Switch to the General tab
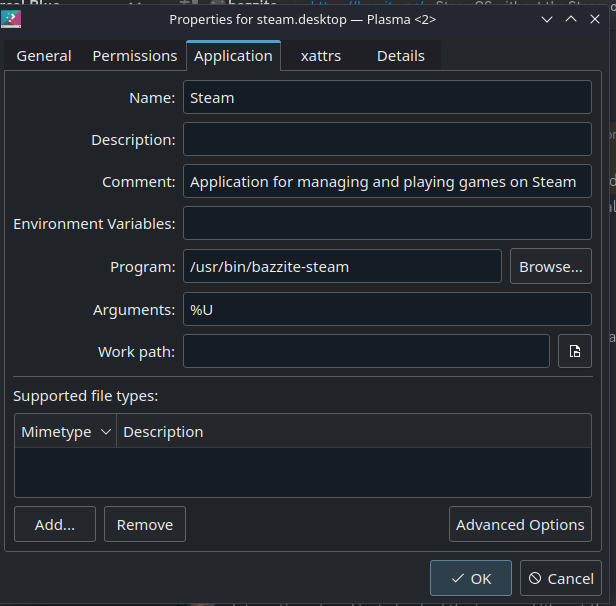616x606 pixels. coord(44,56)
